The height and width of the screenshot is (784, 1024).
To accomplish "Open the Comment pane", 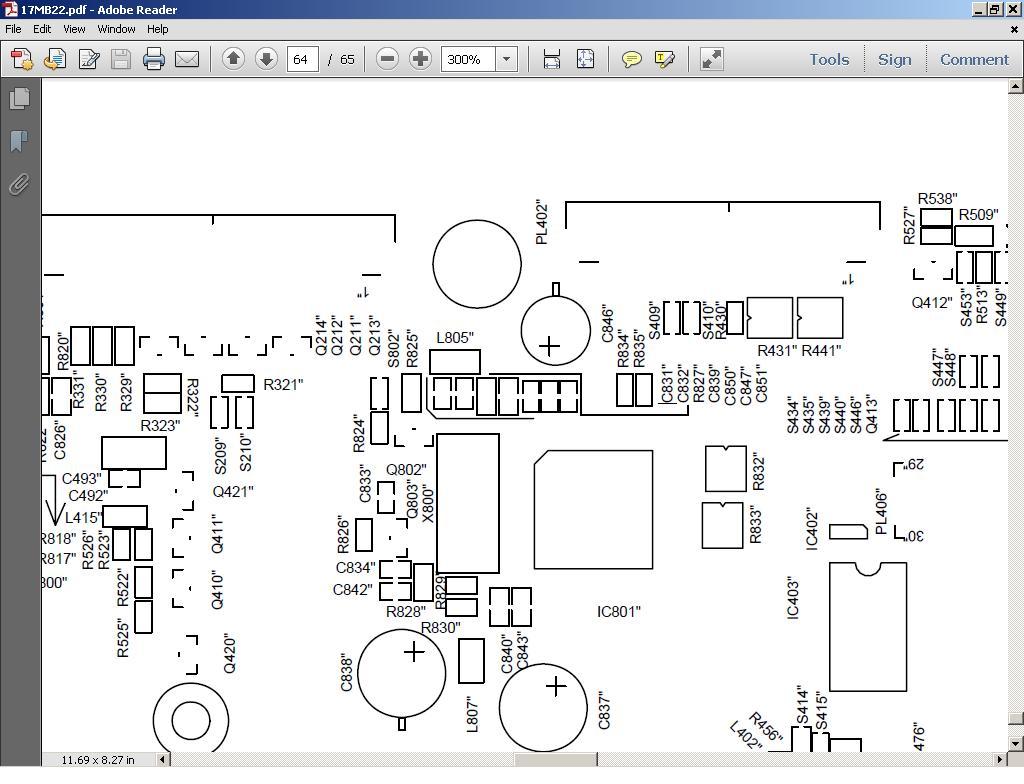I will click(x=974, y=59).
